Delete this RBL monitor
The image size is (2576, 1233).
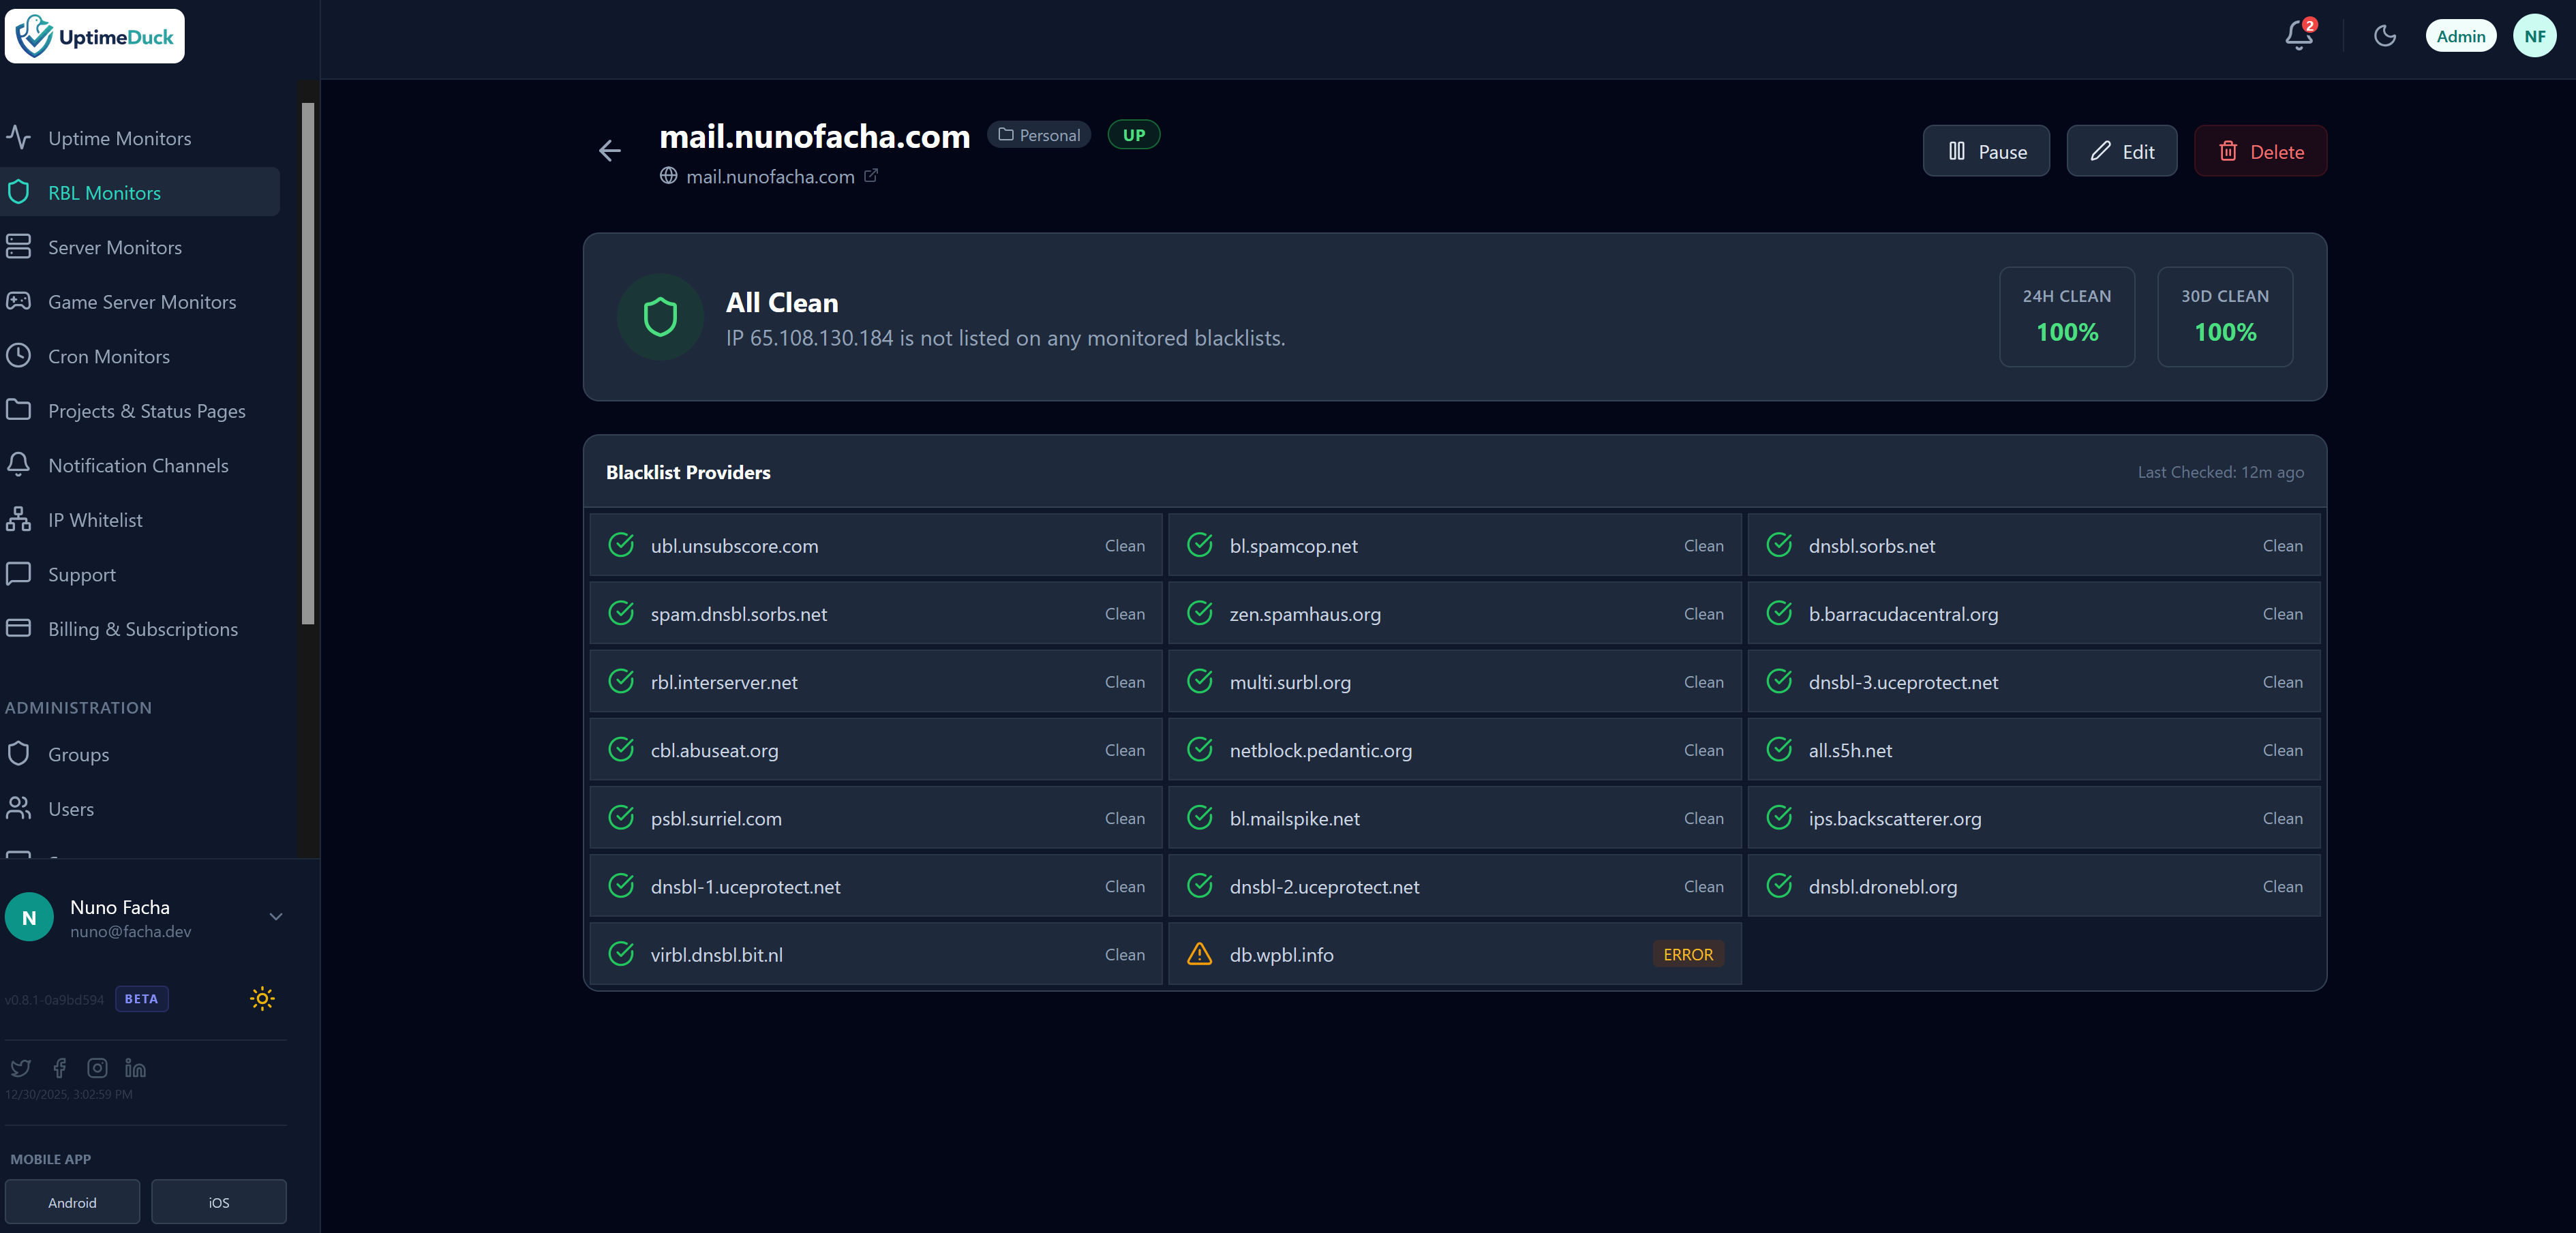2260,151
